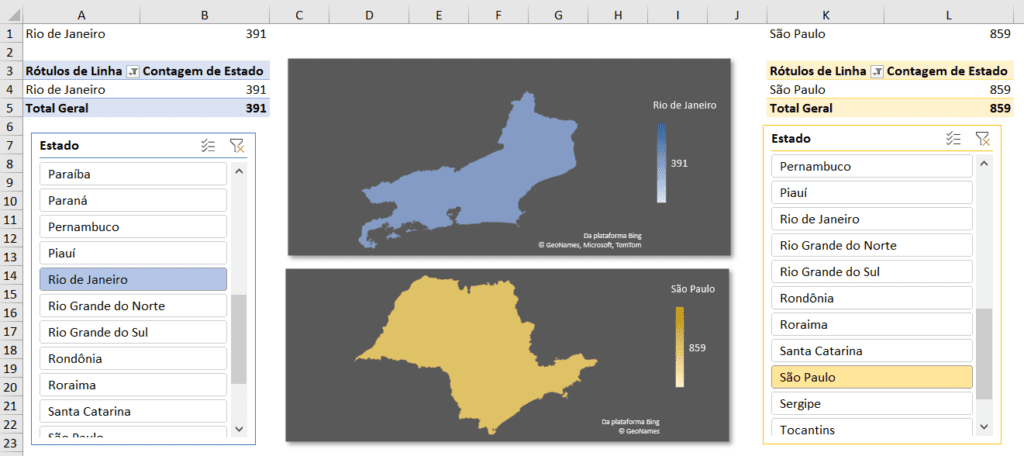The width and height of the screenshot is (1024, 456).
Task: Select Rio Grande do Norte in right slicer
Action: coord(872,245)
